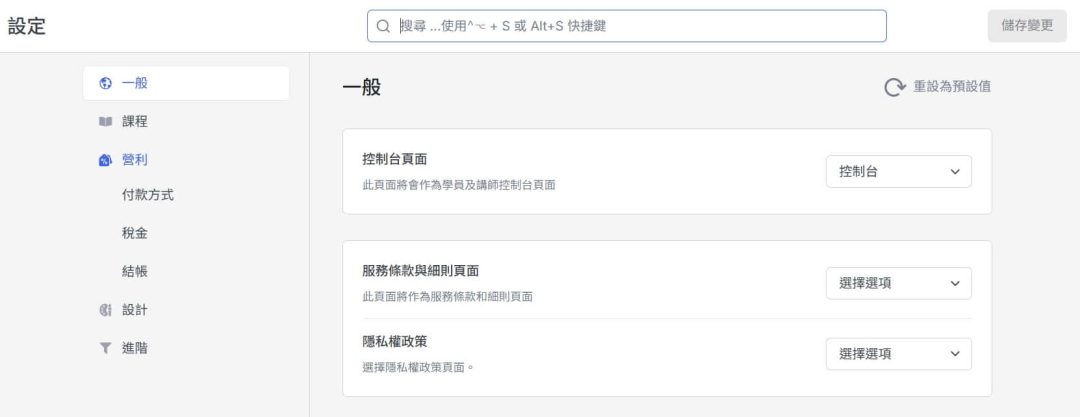
Task: Switch to the 設計 settings tab
Action: (135, 310)
